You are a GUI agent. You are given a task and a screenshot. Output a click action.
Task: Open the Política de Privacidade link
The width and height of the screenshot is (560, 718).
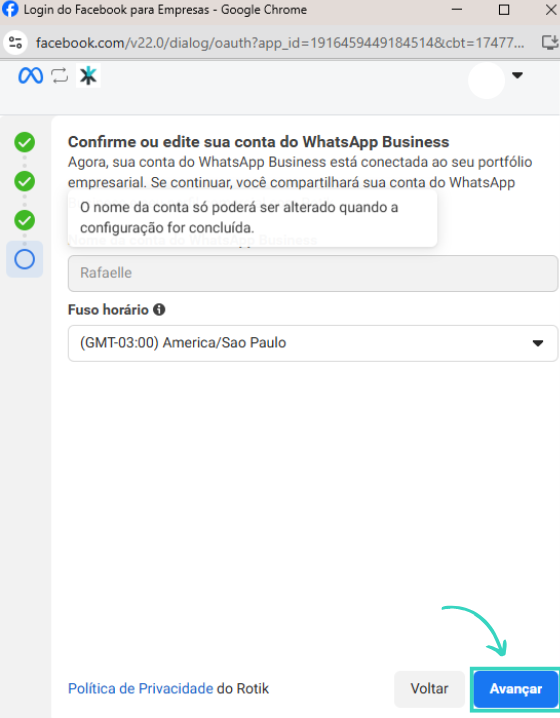tap(141, 688)
